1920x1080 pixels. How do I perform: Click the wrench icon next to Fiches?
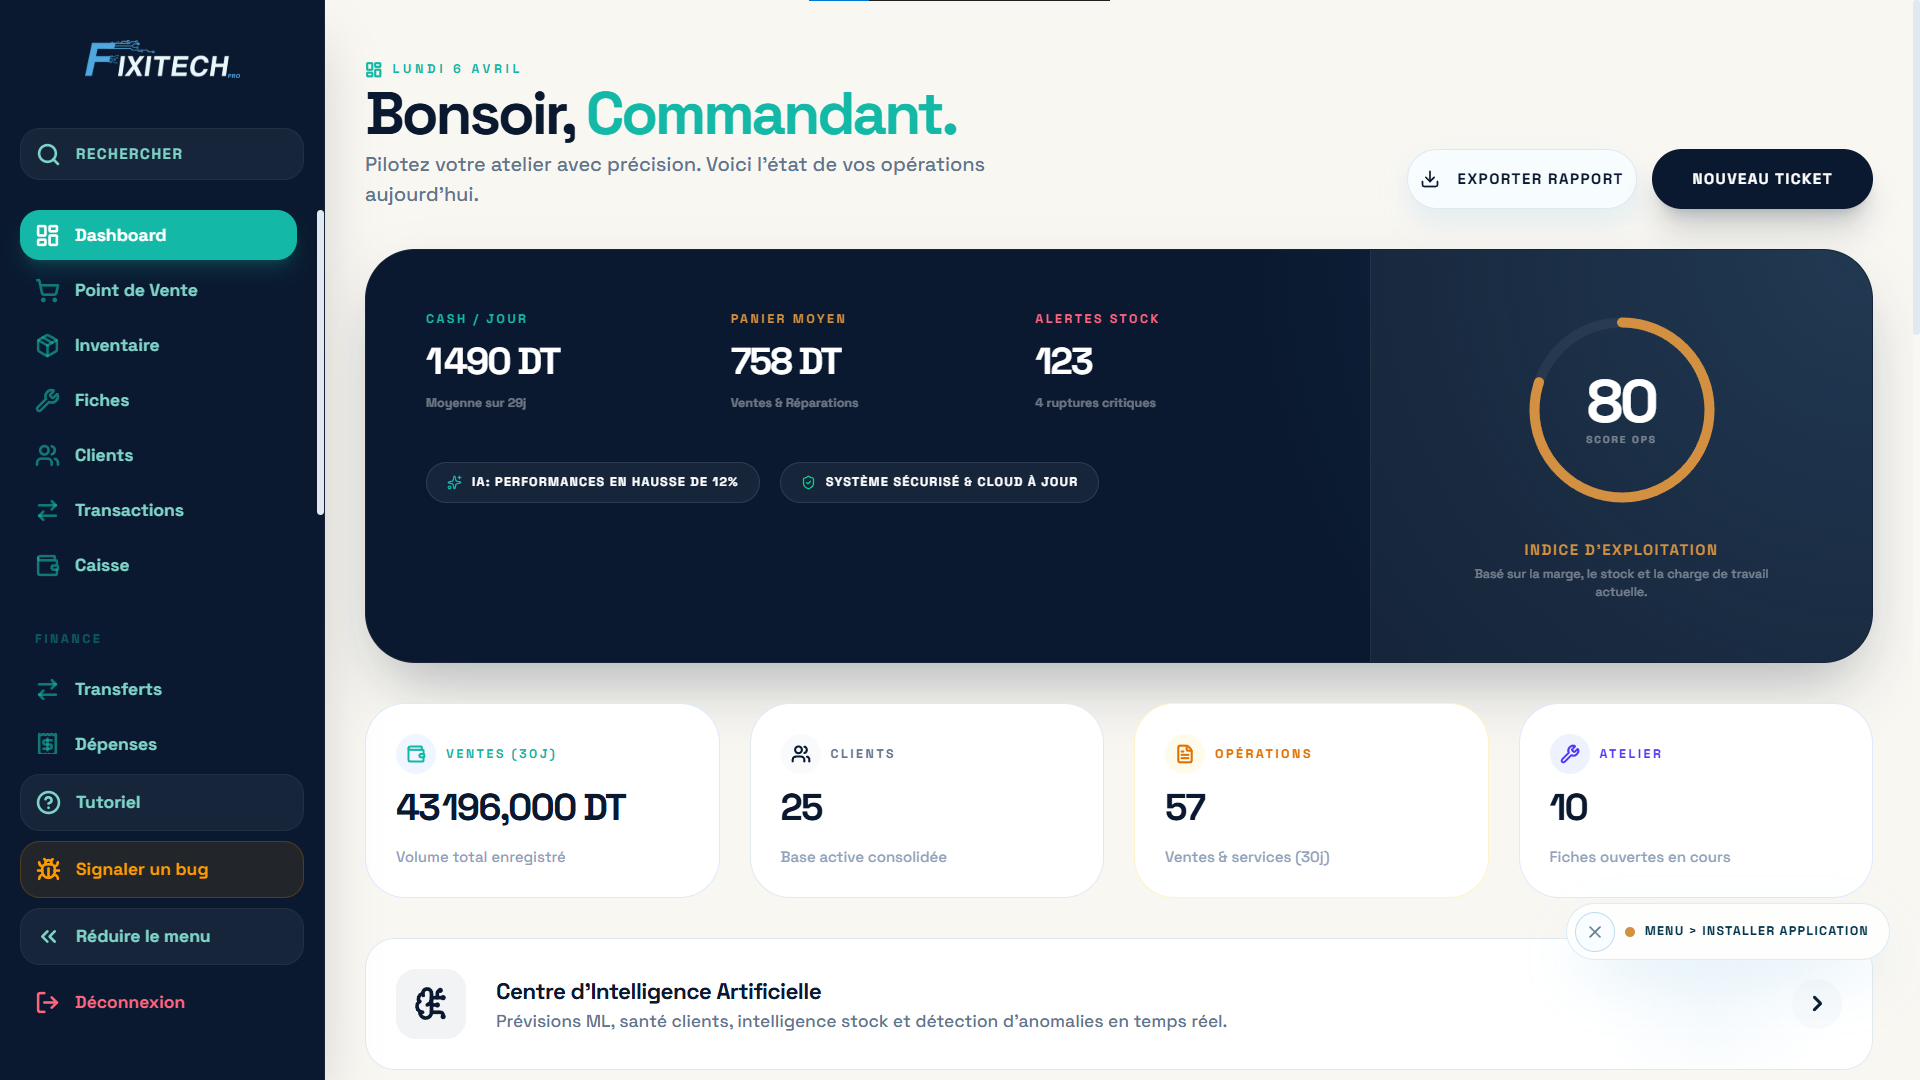(47, 400)
